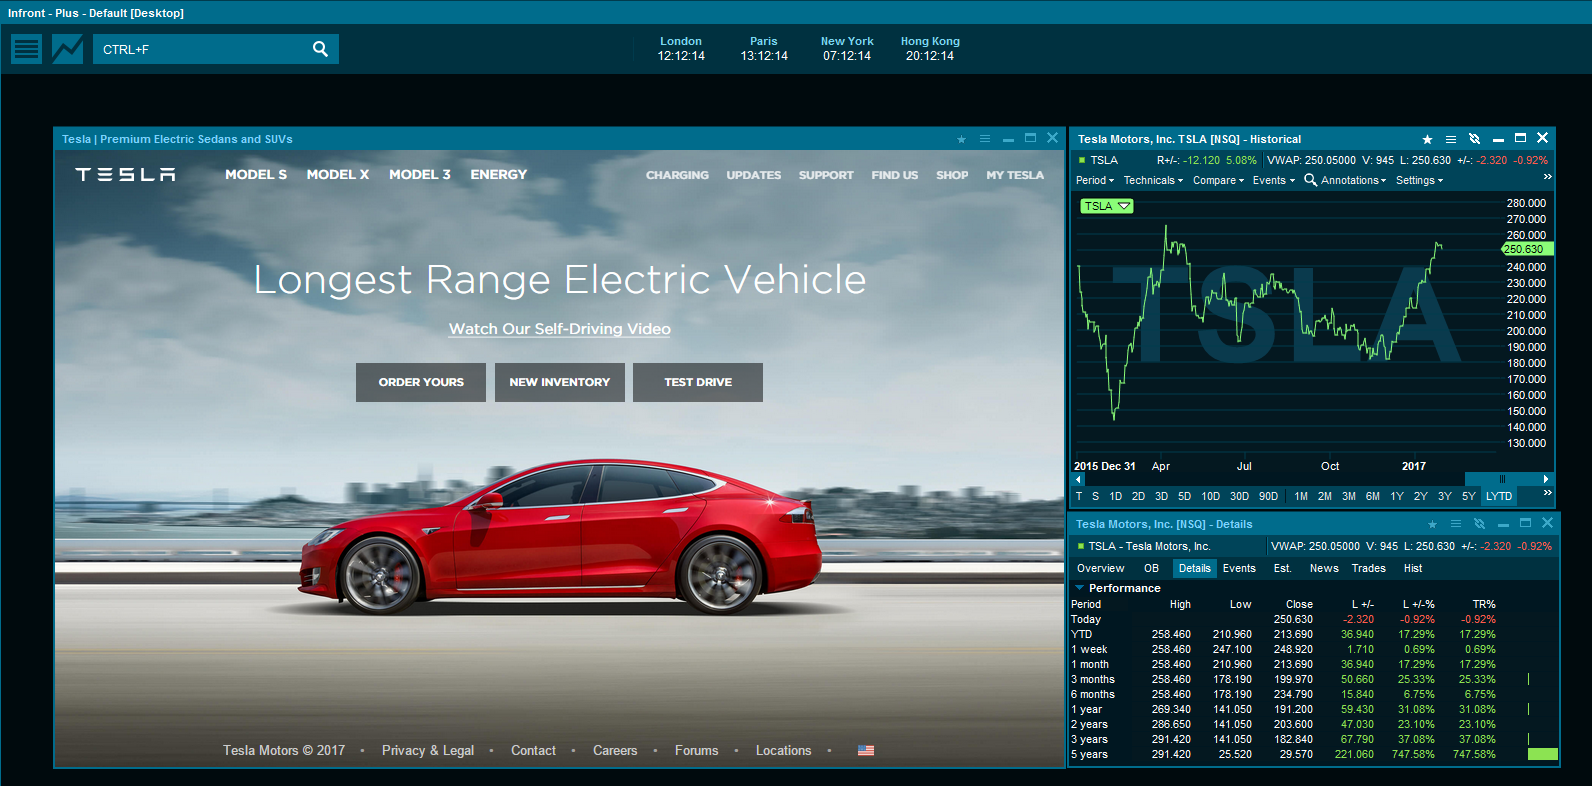Open the Annotations dropdown menu
1592x786 pixels.
[1353, 180]
